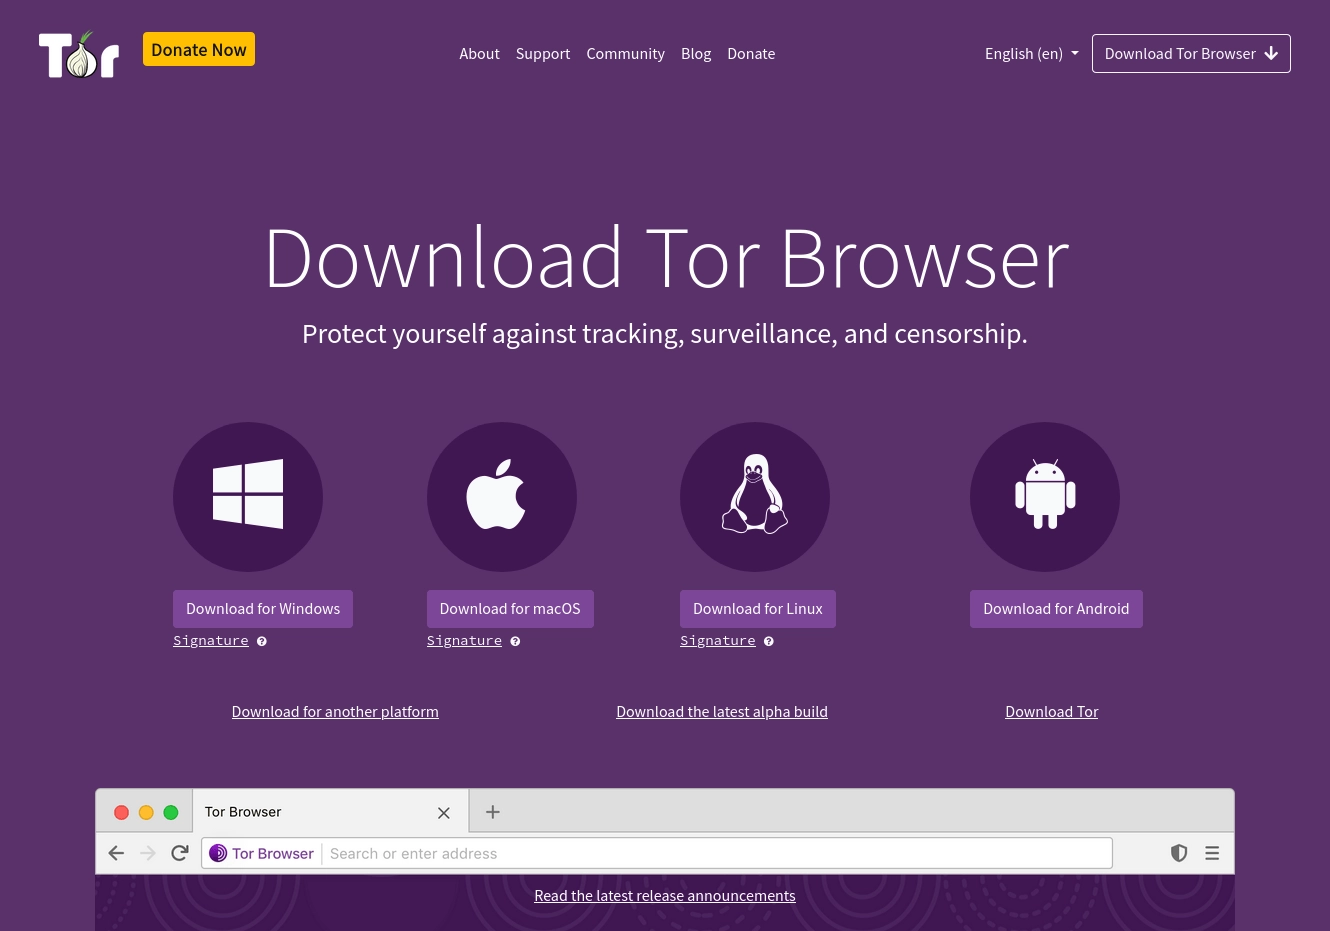This screenshot has height=931, width=1330.
Task: Click the back arrow in browser mockup
Action: (116, 853)
